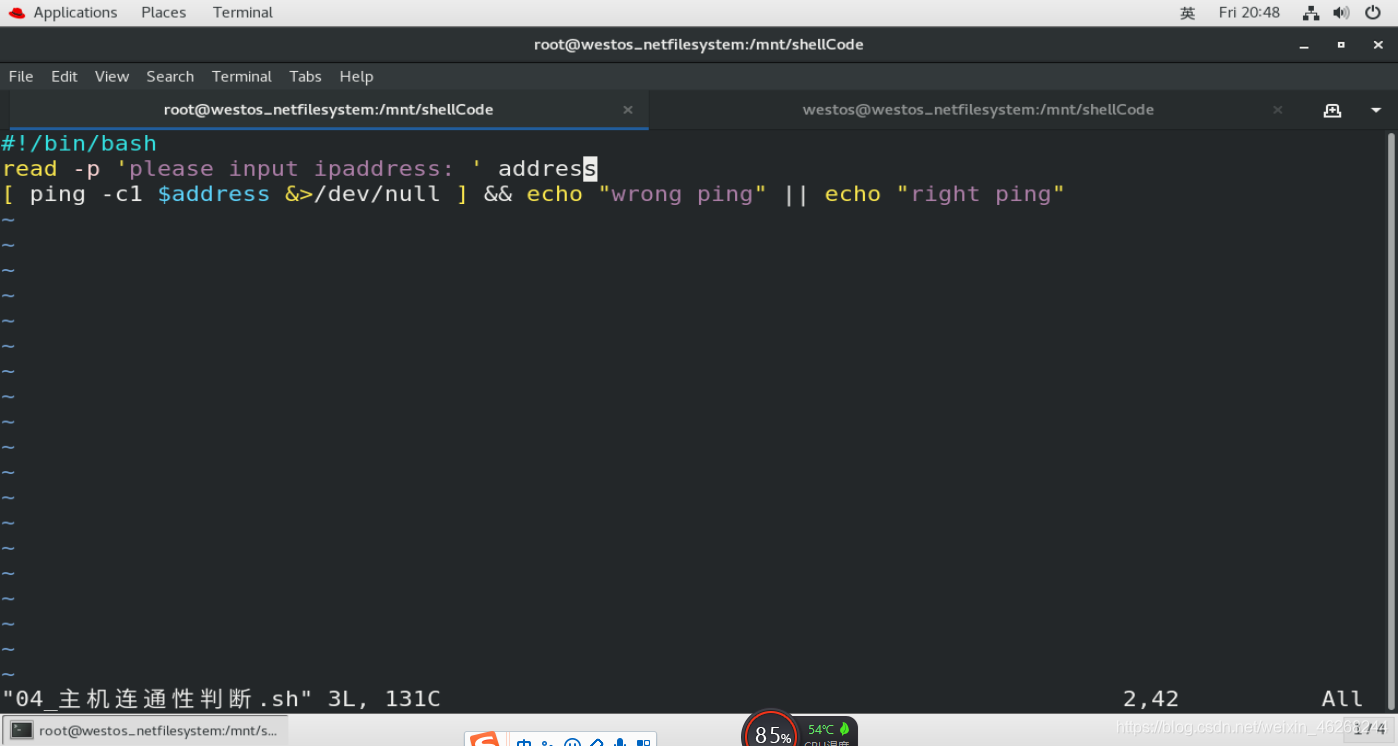The width and height of the screenshot is (1398, 746).
Task: Click the "wrong ping" string
Action: pyautogui.click(x=682, y=194)
